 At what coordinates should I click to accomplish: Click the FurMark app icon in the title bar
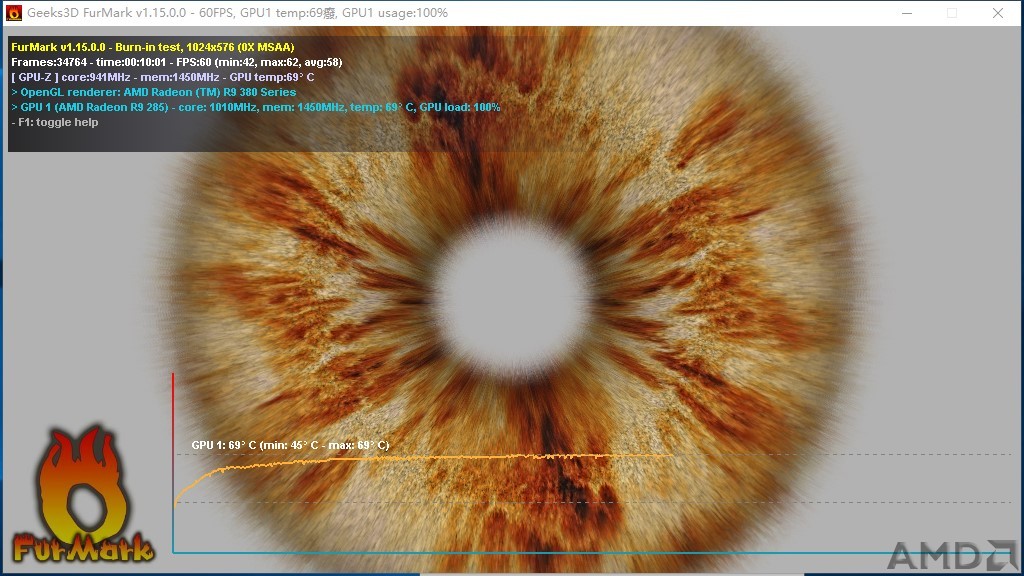(14, 12)
